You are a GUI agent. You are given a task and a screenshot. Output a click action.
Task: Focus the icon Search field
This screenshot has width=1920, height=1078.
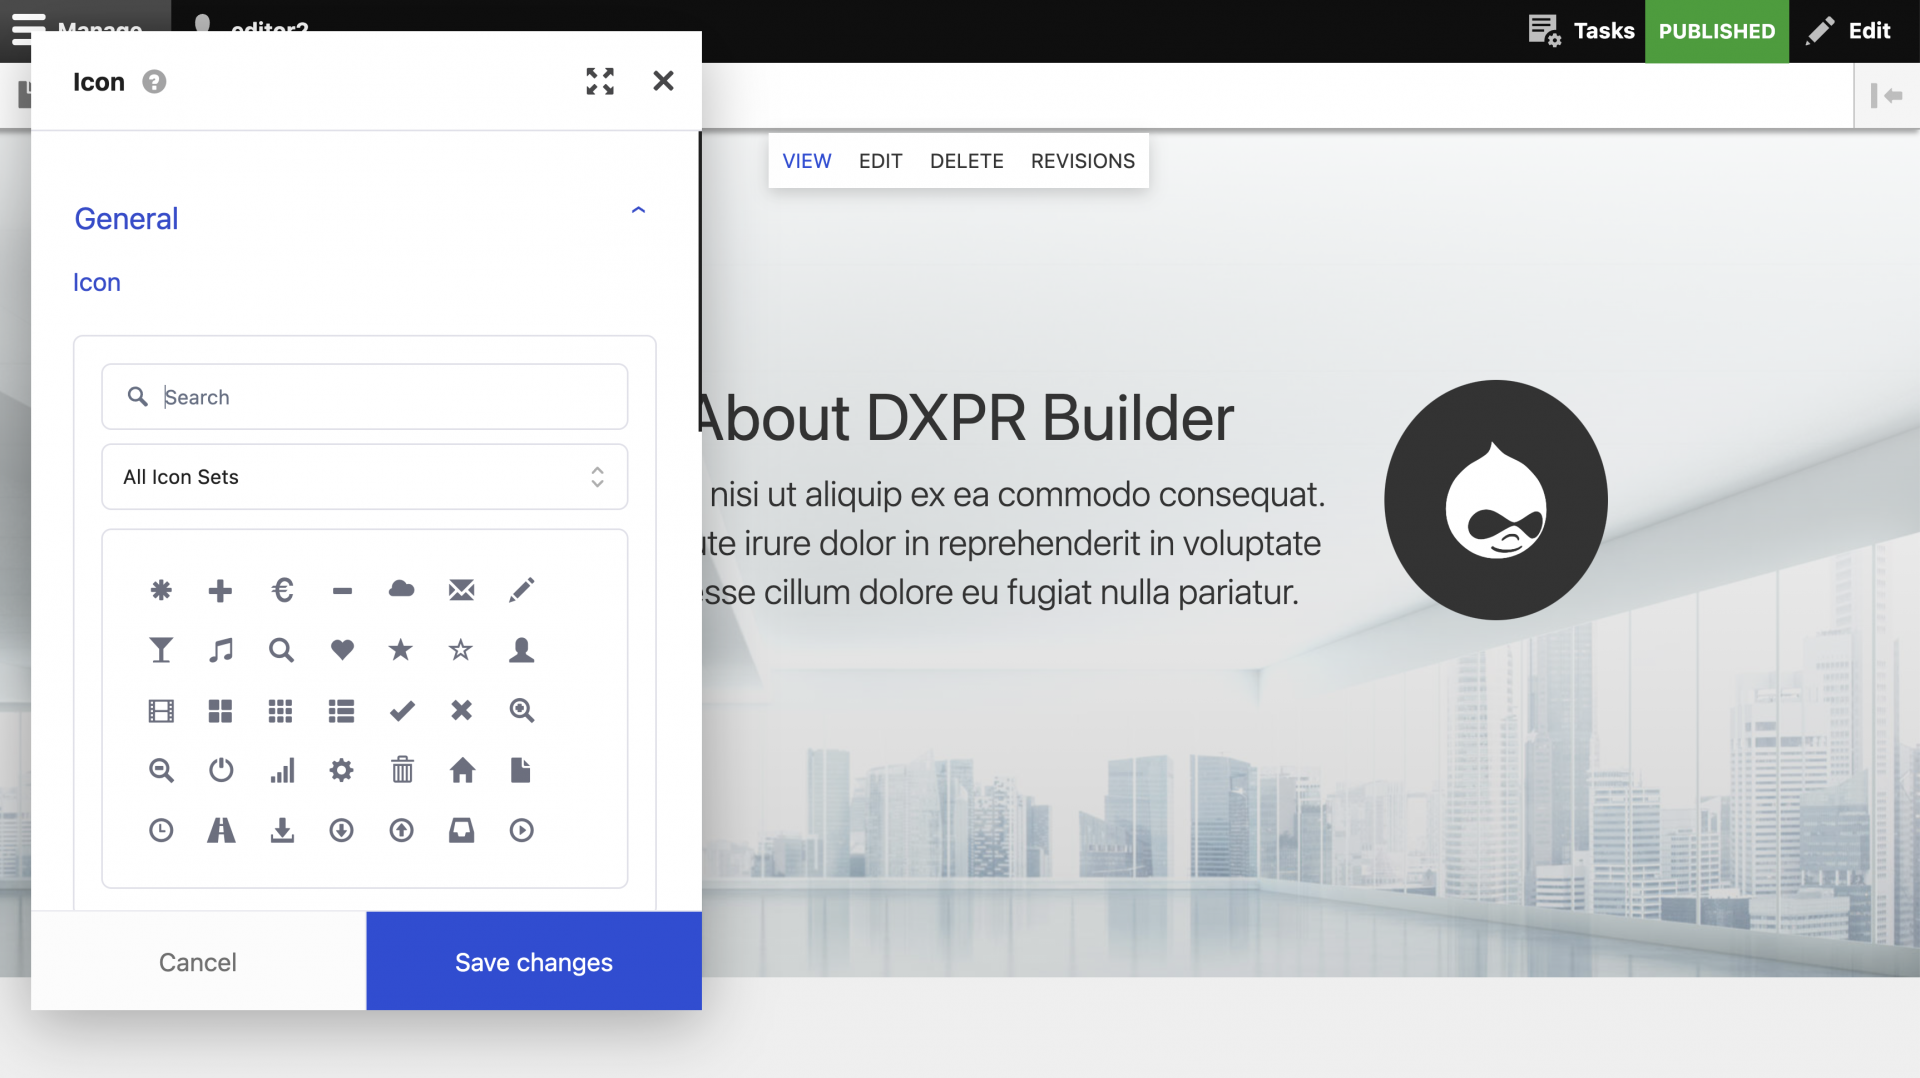tap(365, 397)
